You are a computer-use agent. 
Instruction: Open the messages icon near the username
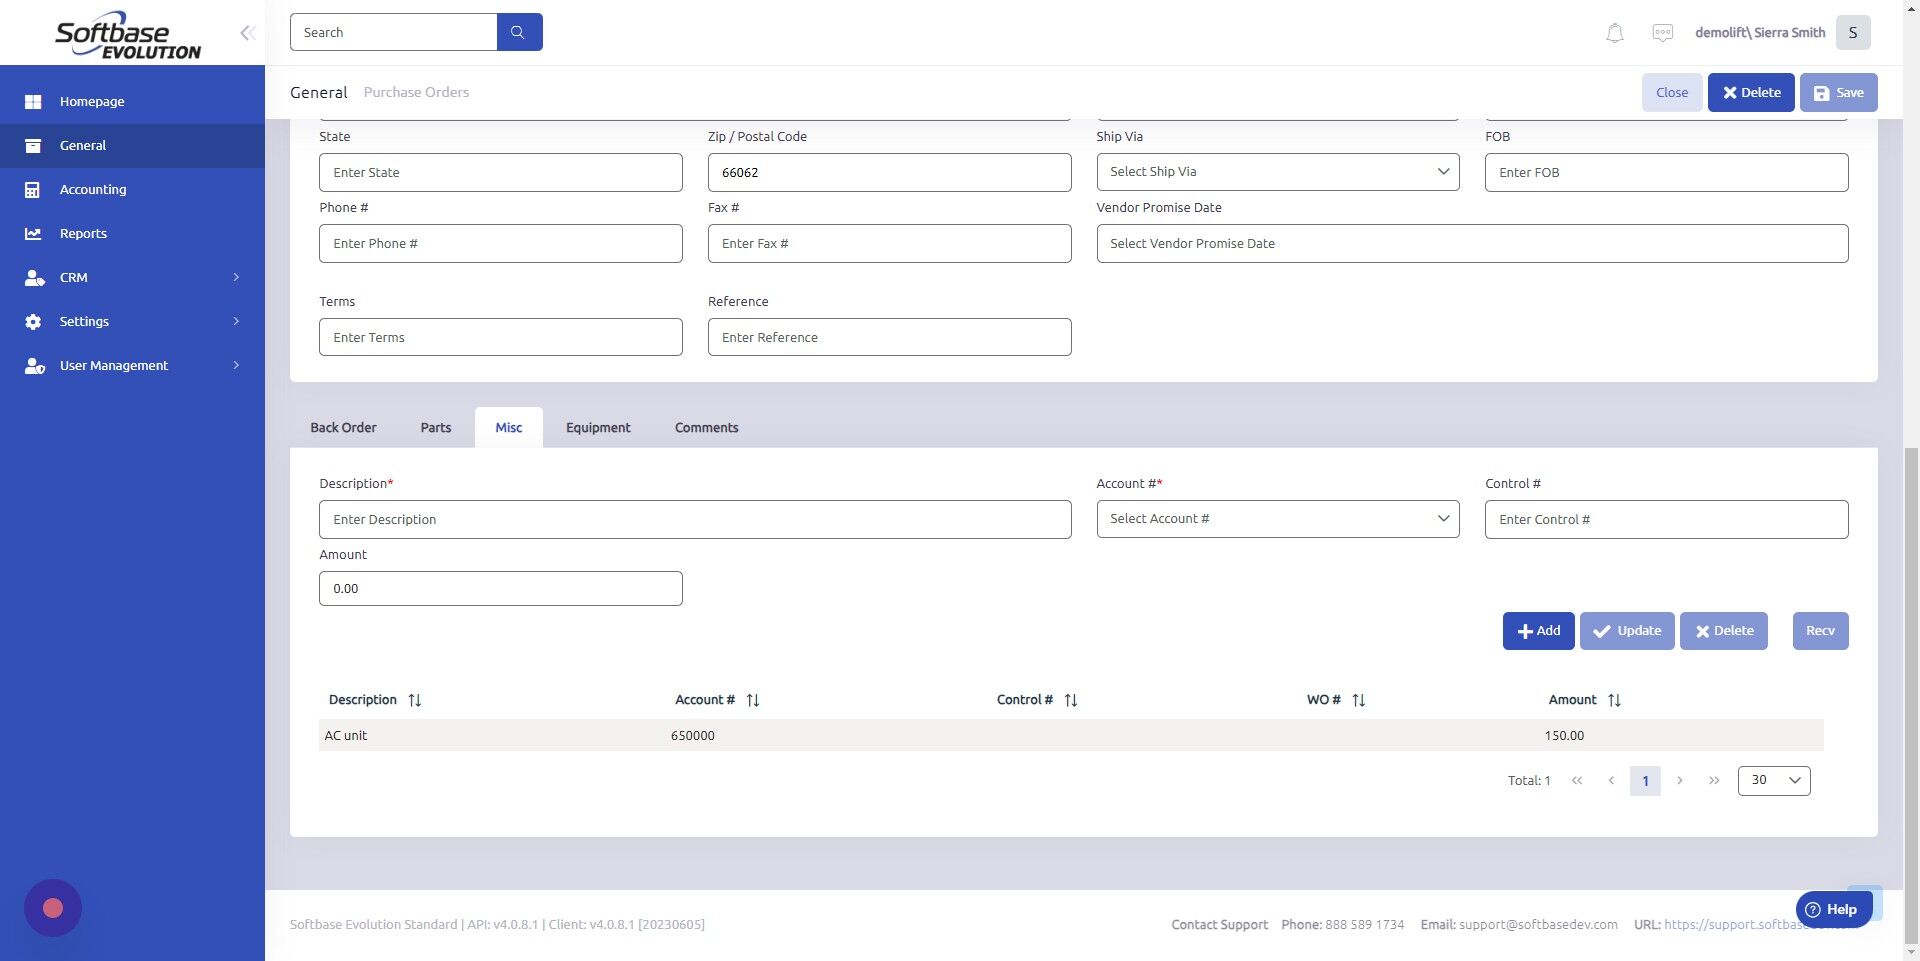click(x=1661, y=32)
